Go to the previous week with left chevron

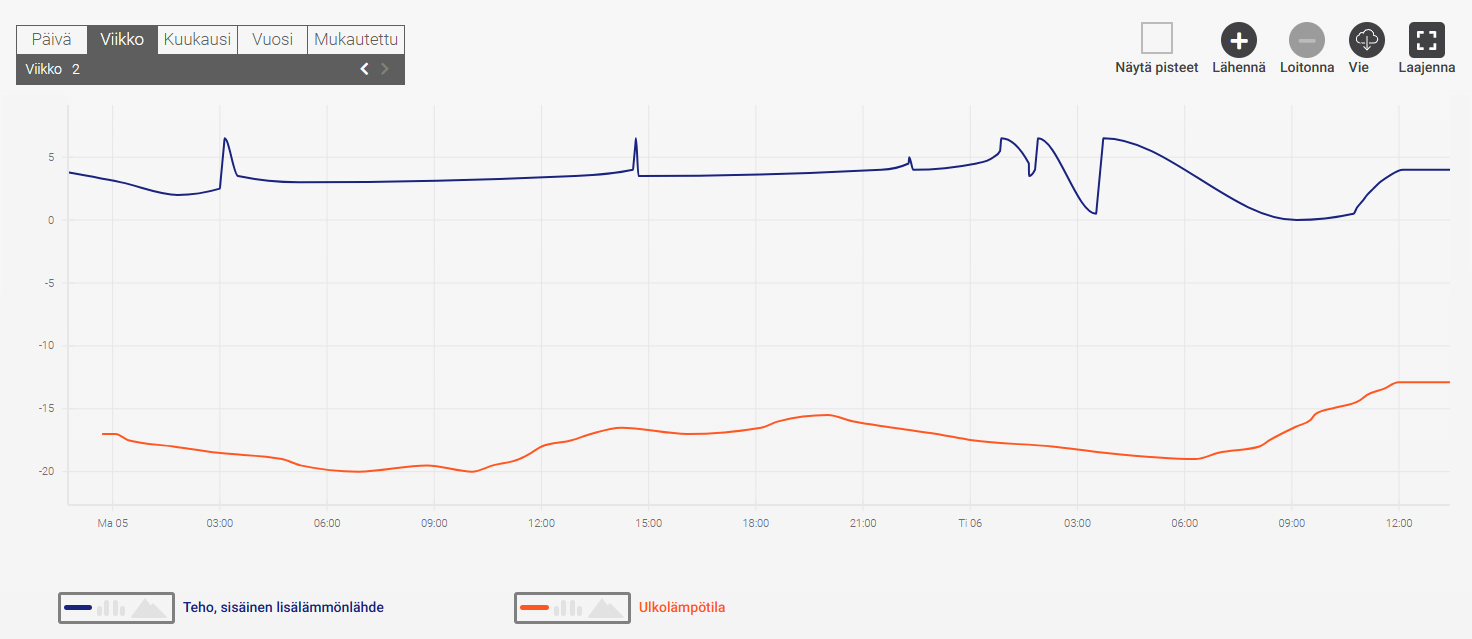[x=364, y=69]
